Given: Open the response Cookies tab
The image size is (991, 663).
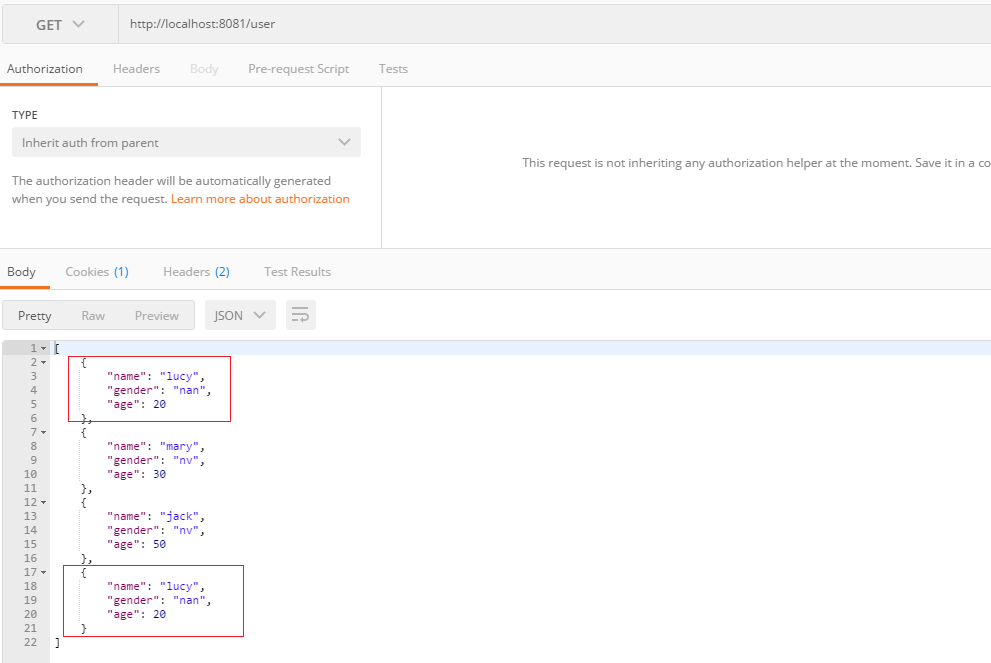Looking at the screenshot, I should pos(96,272).
